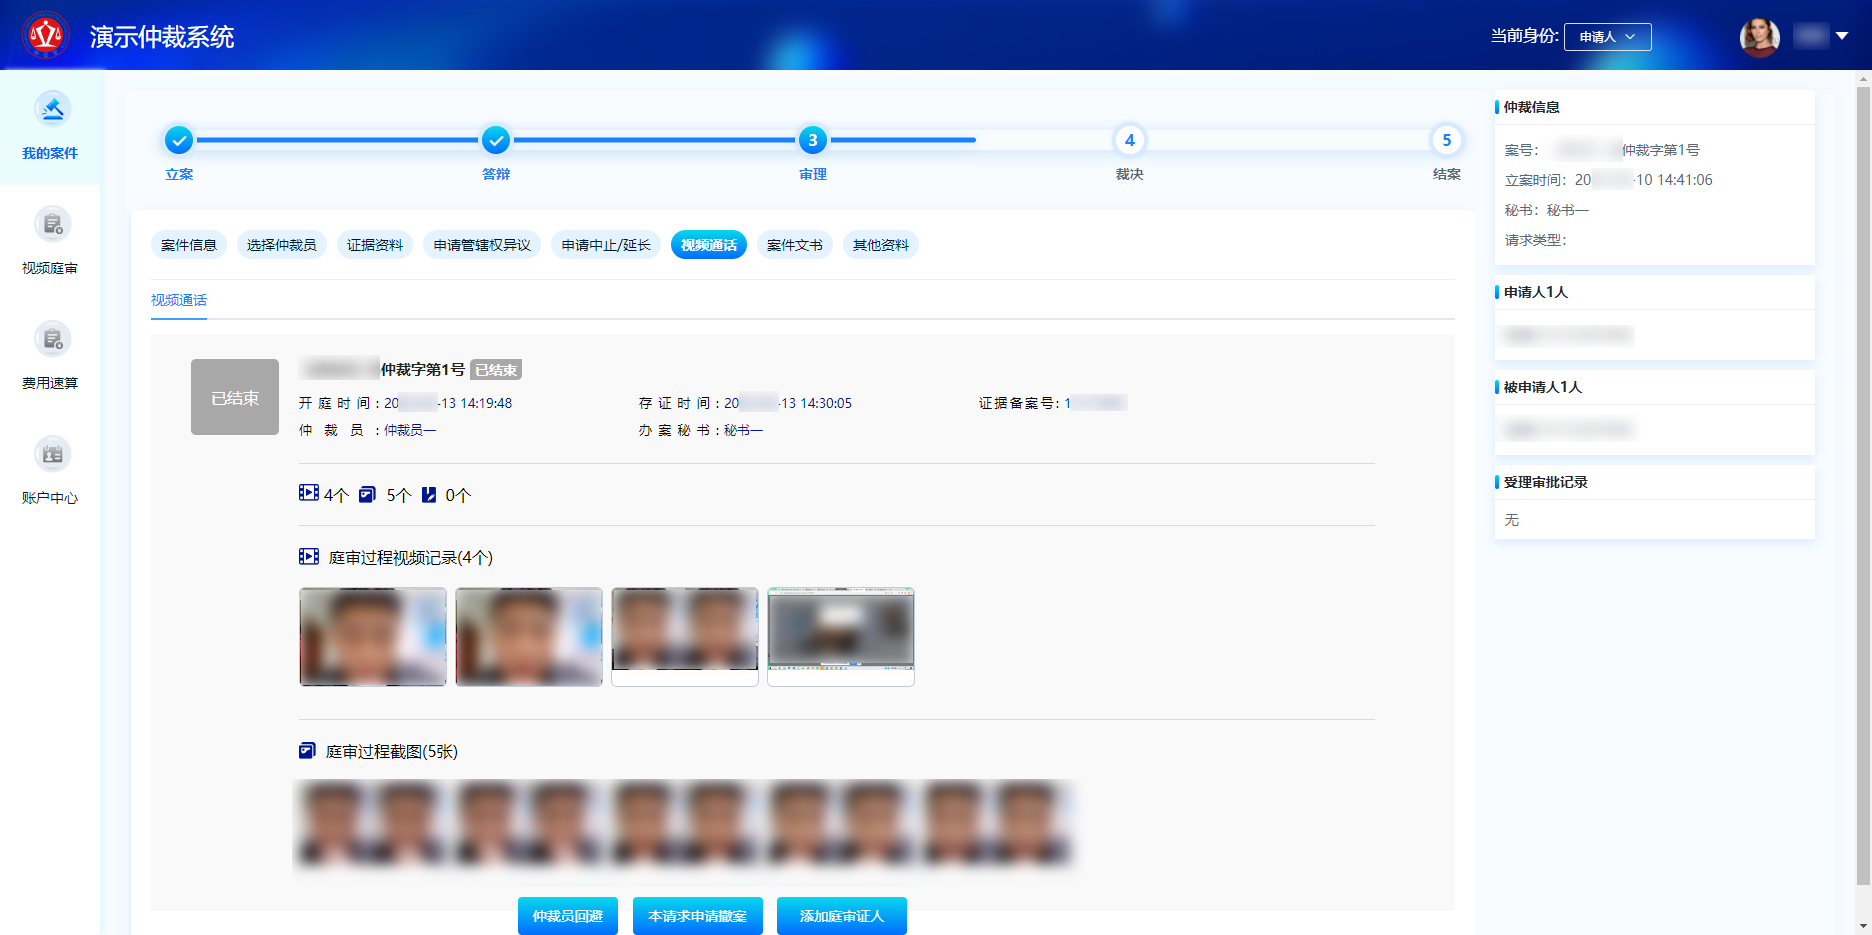Click the video count film icon
The width and height of the screenshot is (1872, 935).
click(x=308, y=494)
